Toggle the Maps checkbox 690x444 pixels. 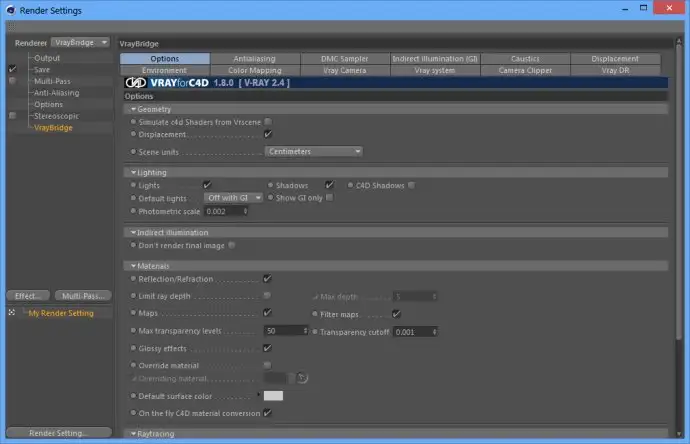(x=267, y=312)
